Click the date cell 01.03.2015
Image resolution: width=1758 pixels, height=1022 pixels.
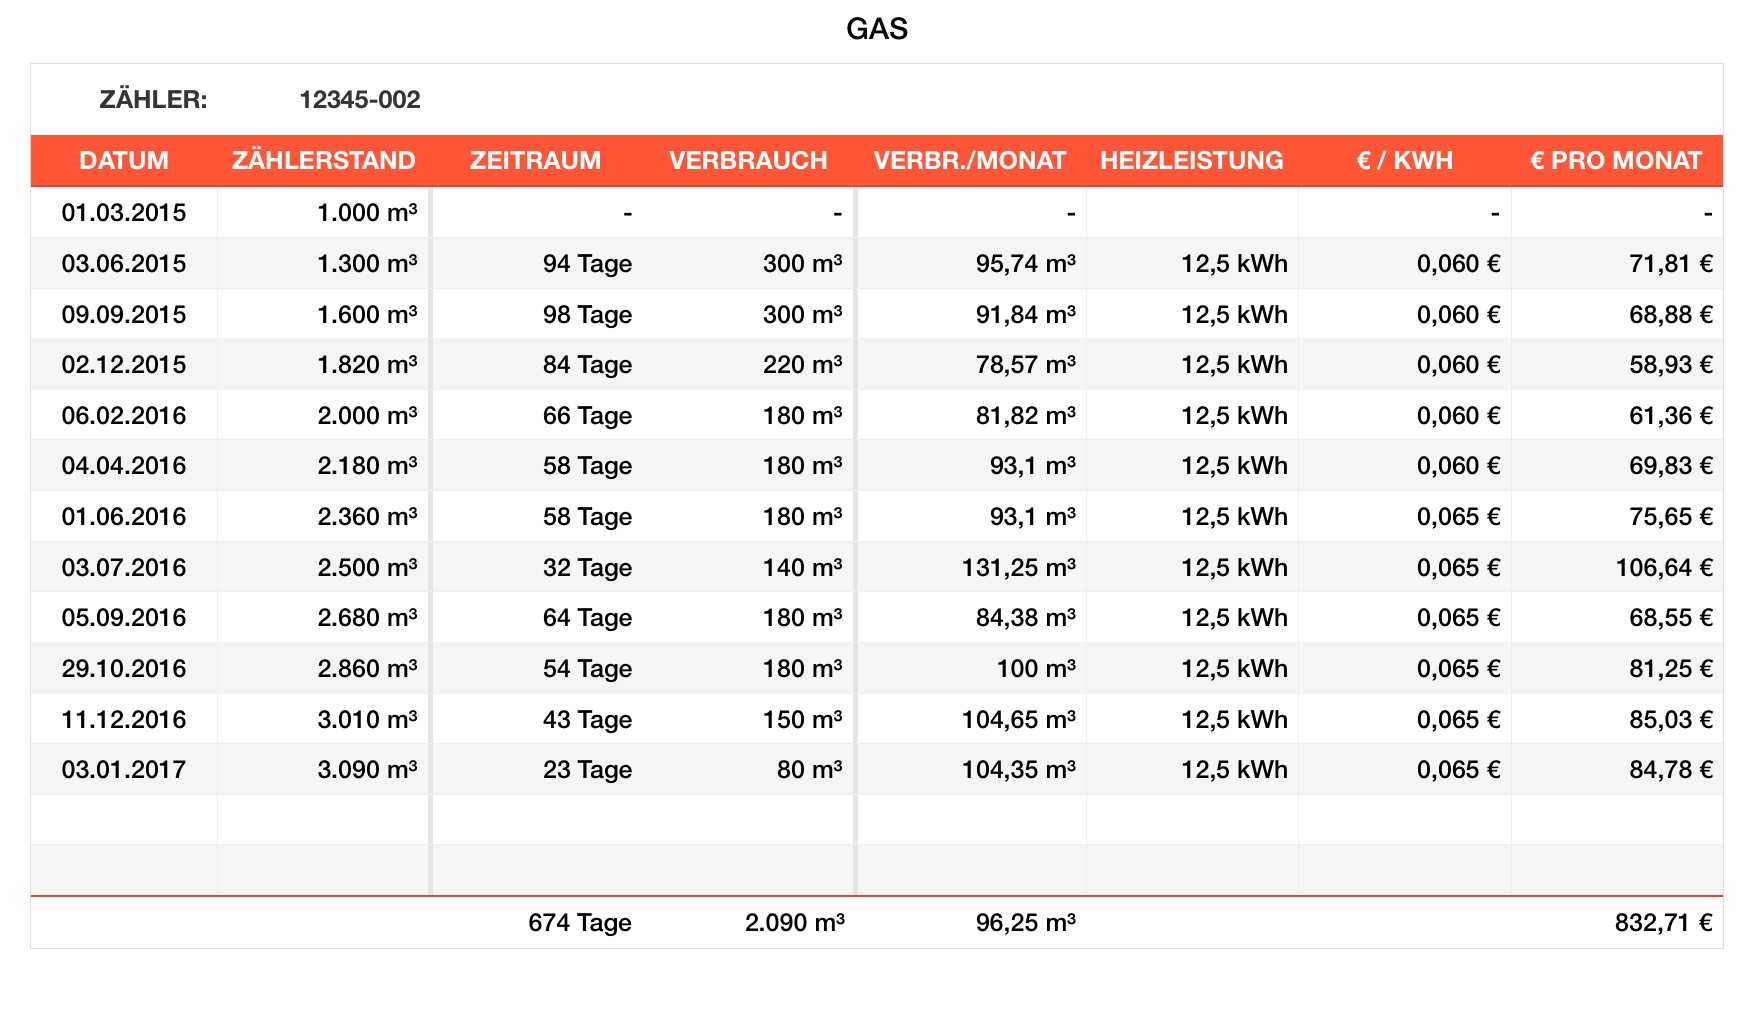click(x=124, y=213)
